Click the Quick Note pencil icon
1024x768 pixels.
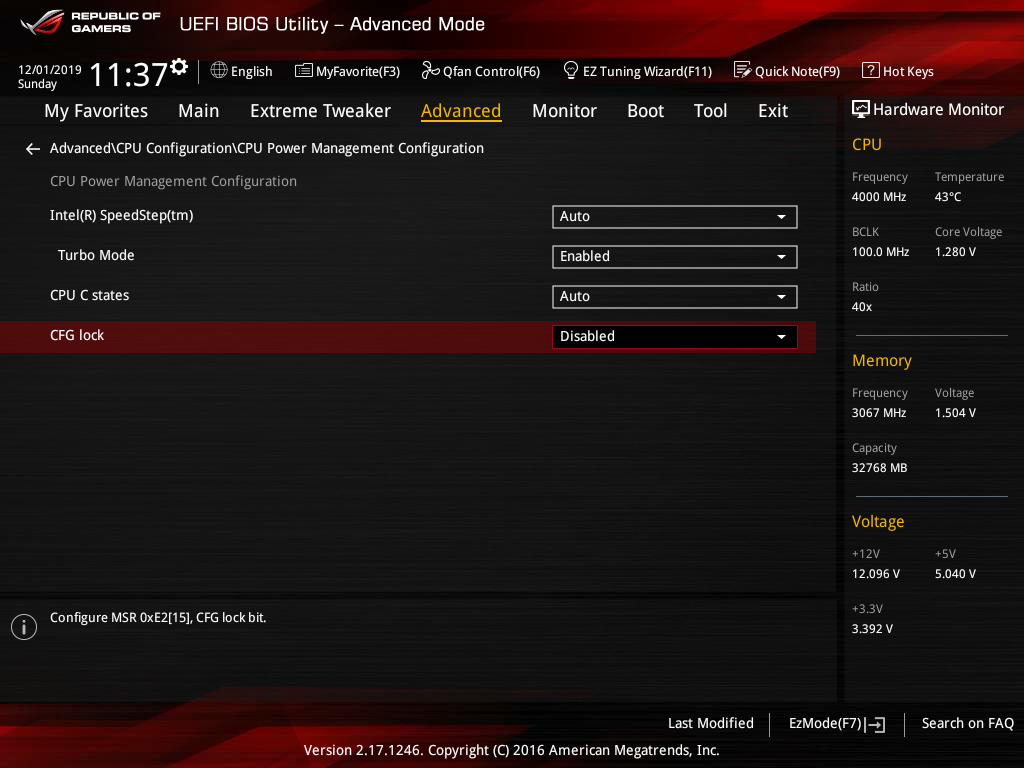743,70
